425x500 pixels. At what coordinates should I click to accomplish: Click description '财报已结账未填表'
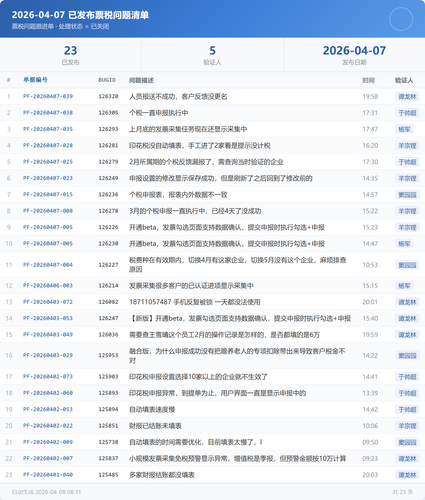155,426
